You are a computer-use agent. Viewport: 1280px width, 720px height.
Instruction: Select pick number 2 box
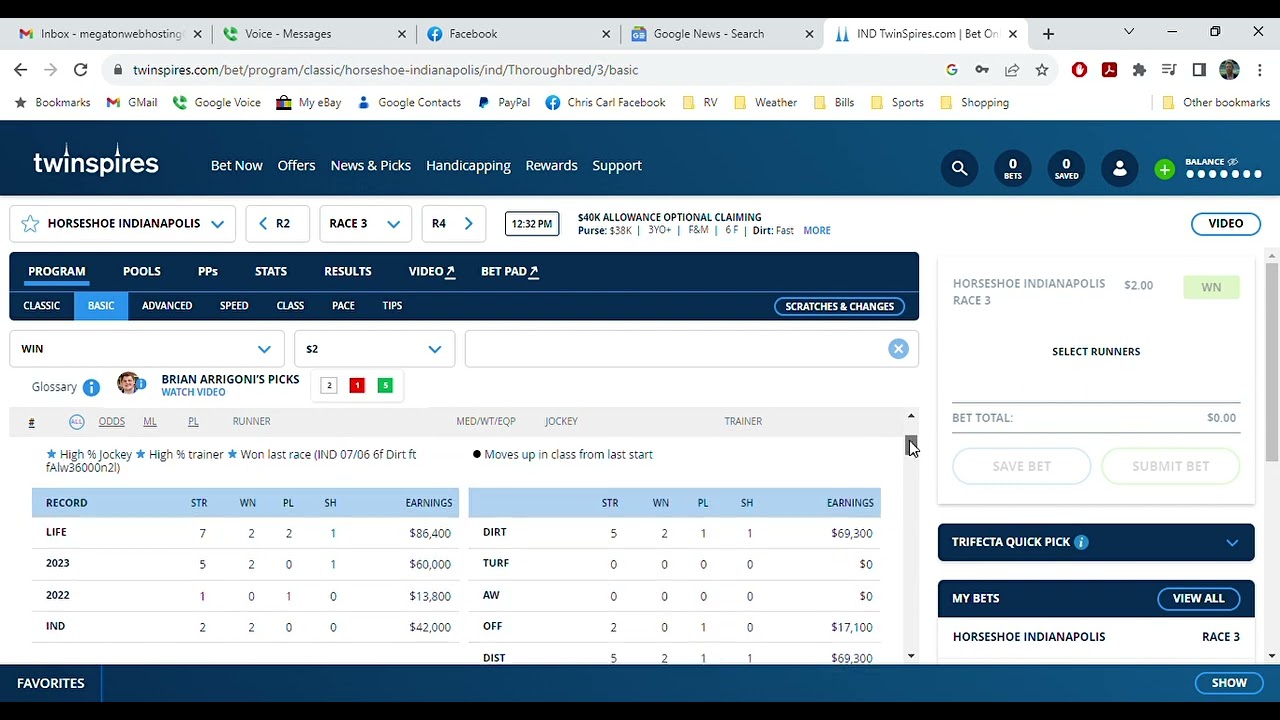[329, 385]
